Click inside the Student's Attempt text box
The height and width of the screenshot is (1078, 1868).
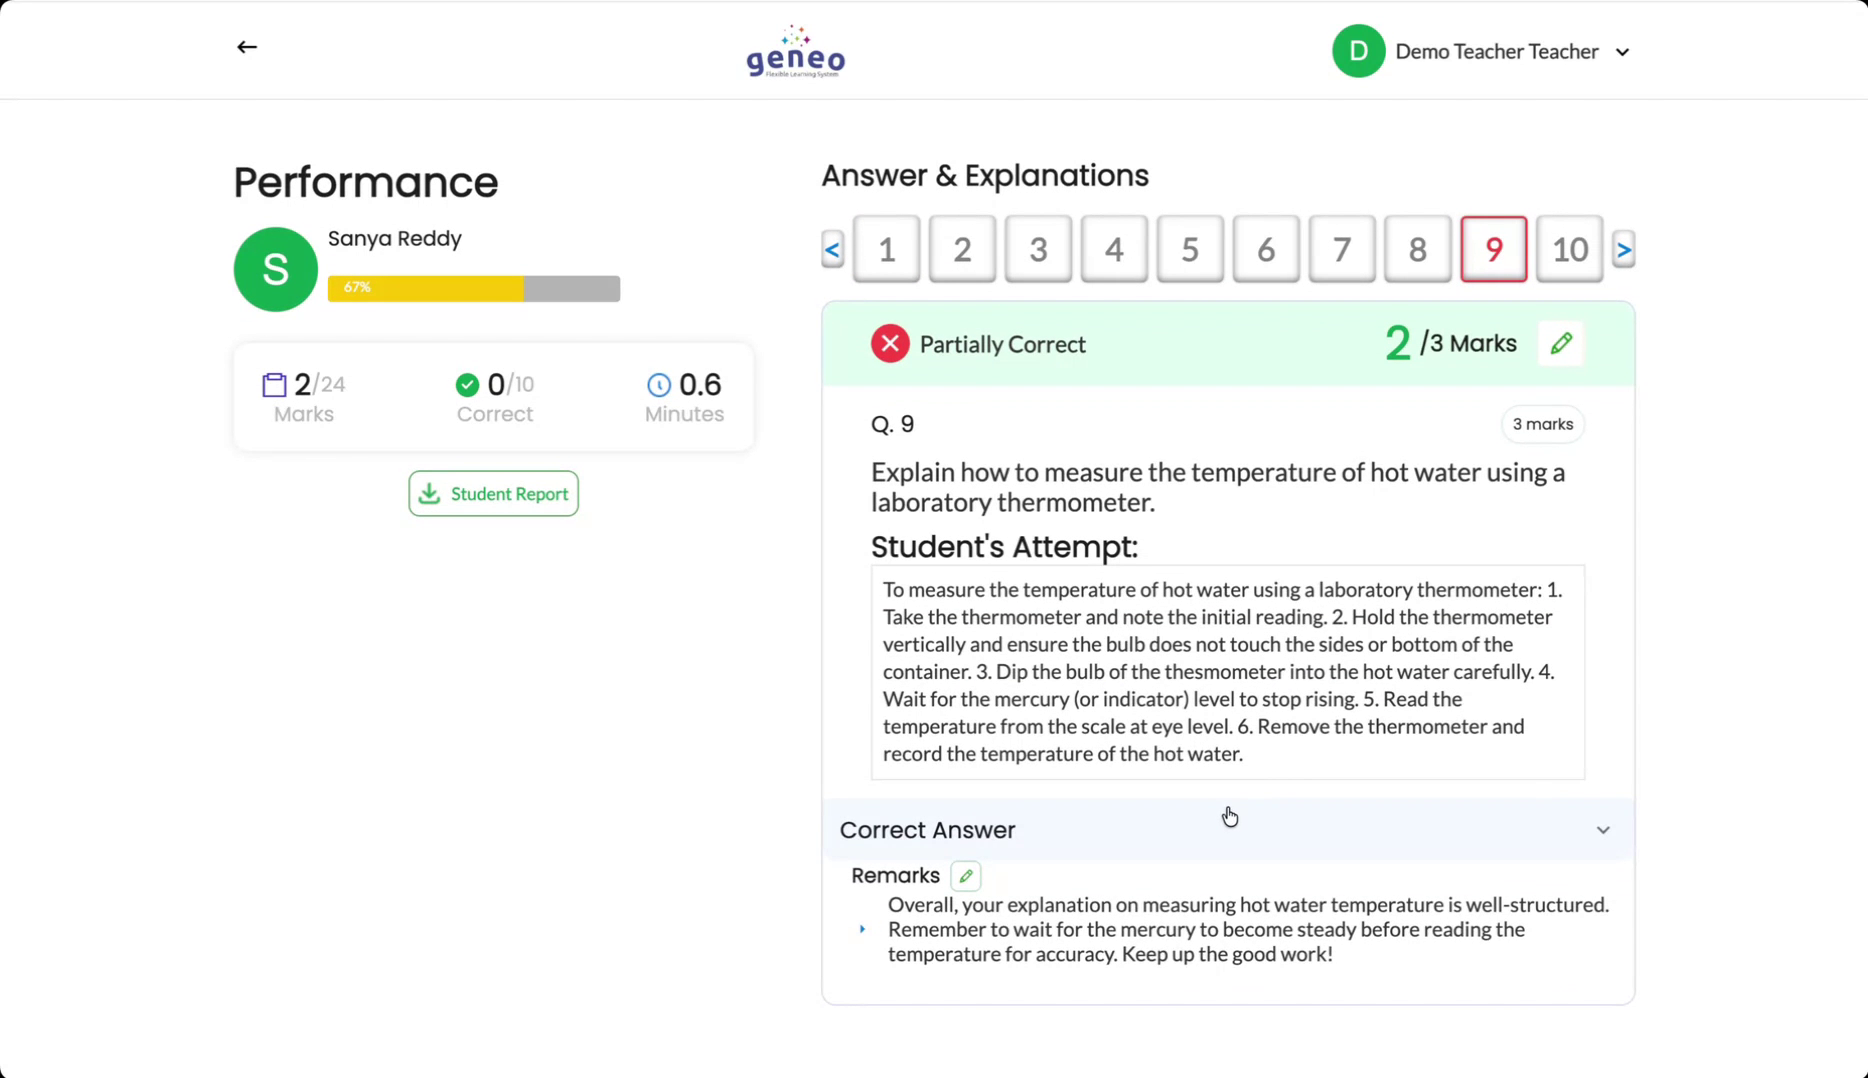click(1227, 672)
